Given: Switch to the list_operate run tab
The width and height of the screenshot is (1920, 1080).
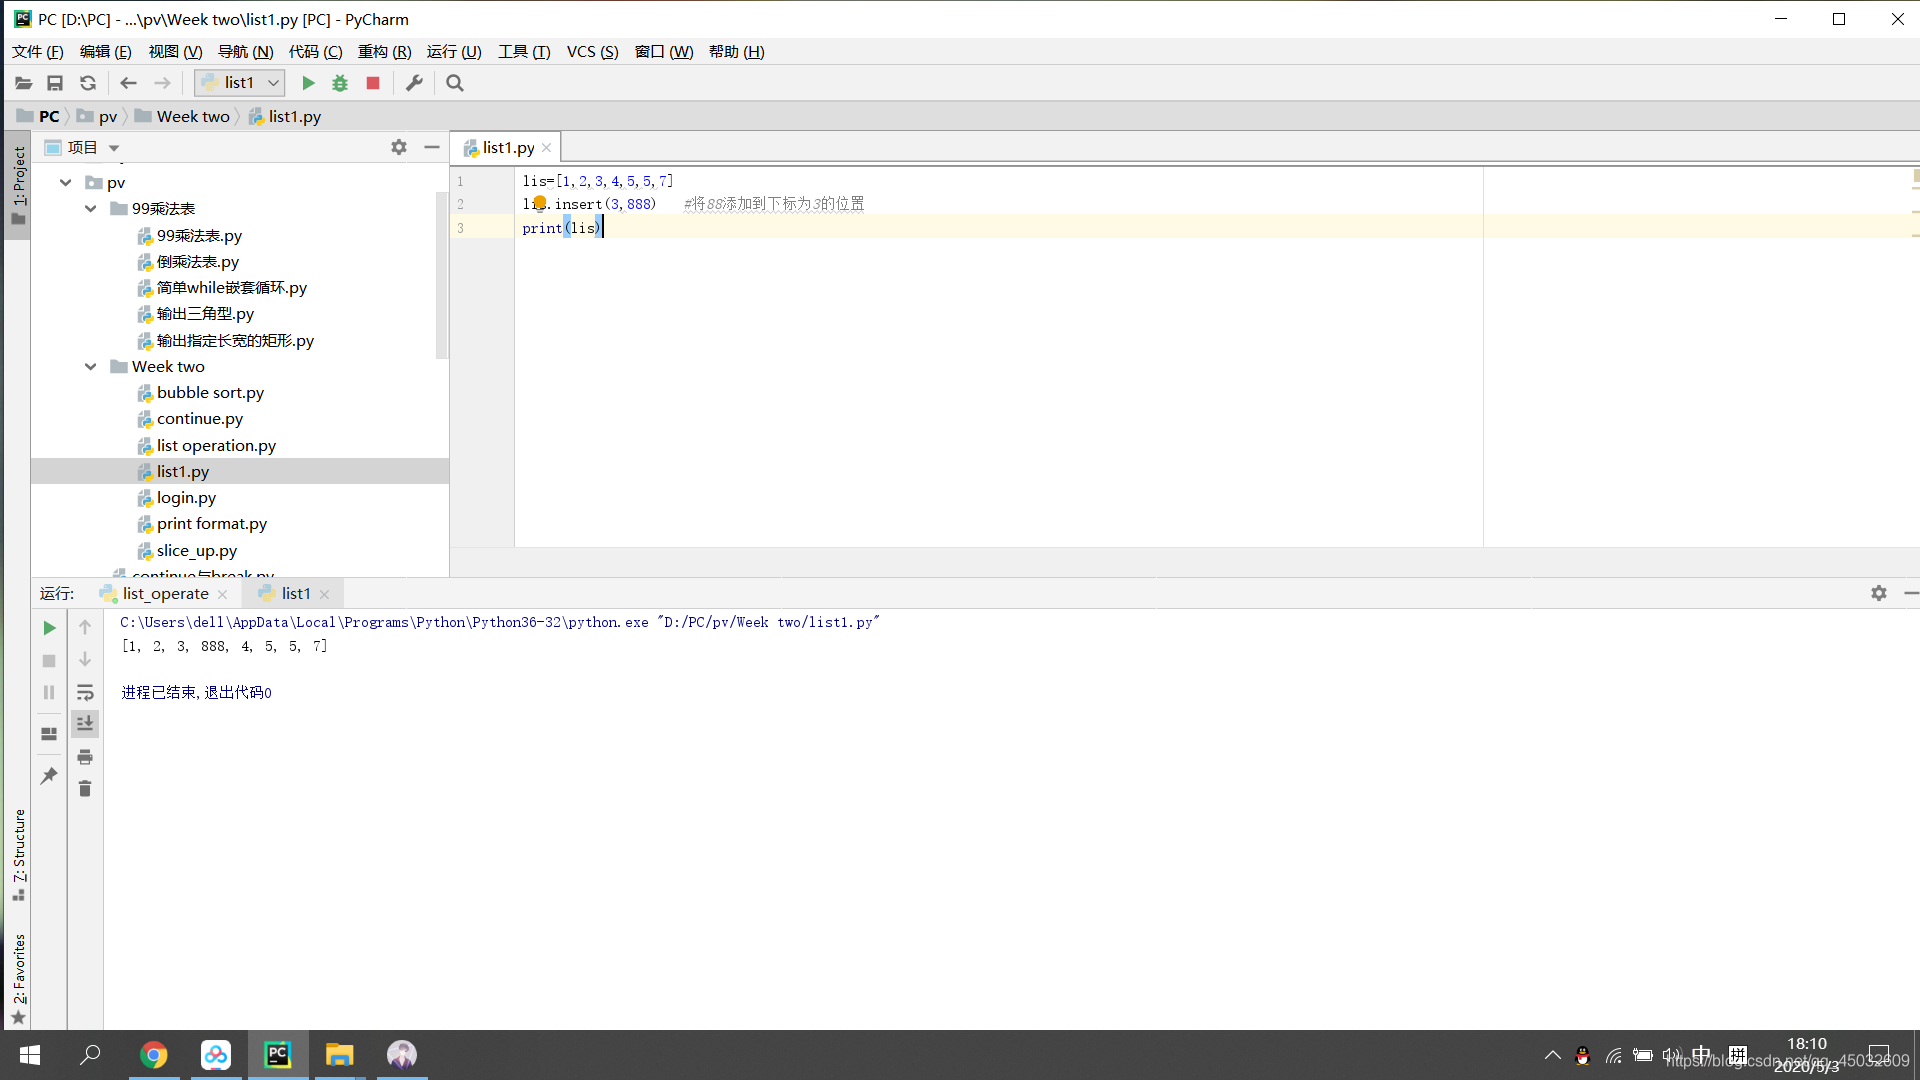Looking at the screenshot, I should pos(166,594).
